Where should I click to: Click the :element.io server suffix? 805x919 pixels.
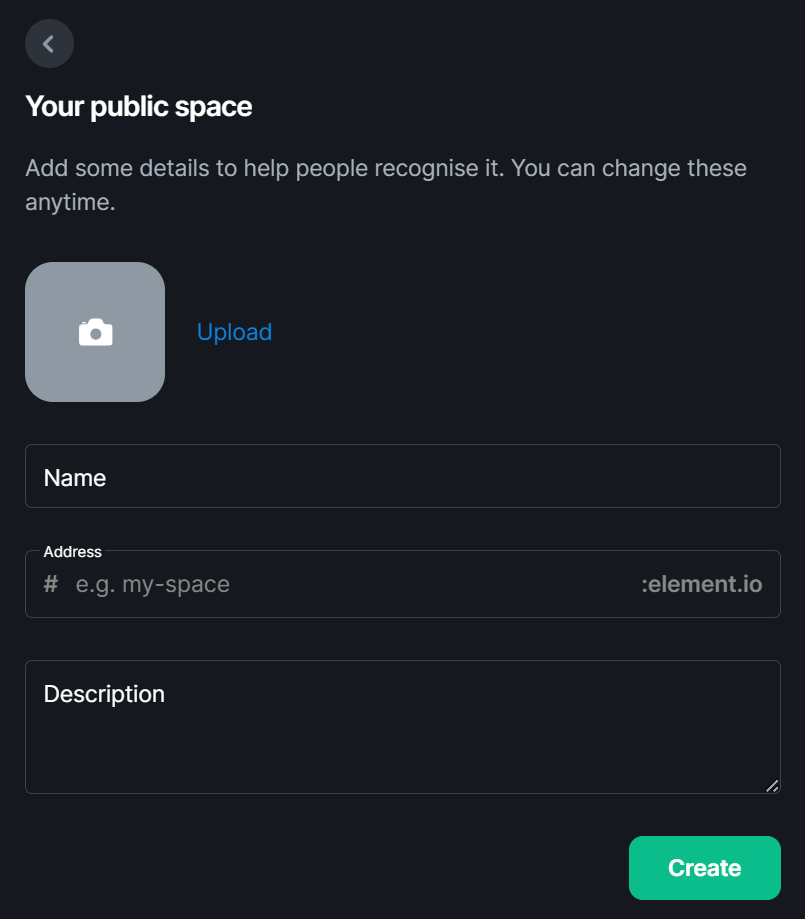coord(701,584)
